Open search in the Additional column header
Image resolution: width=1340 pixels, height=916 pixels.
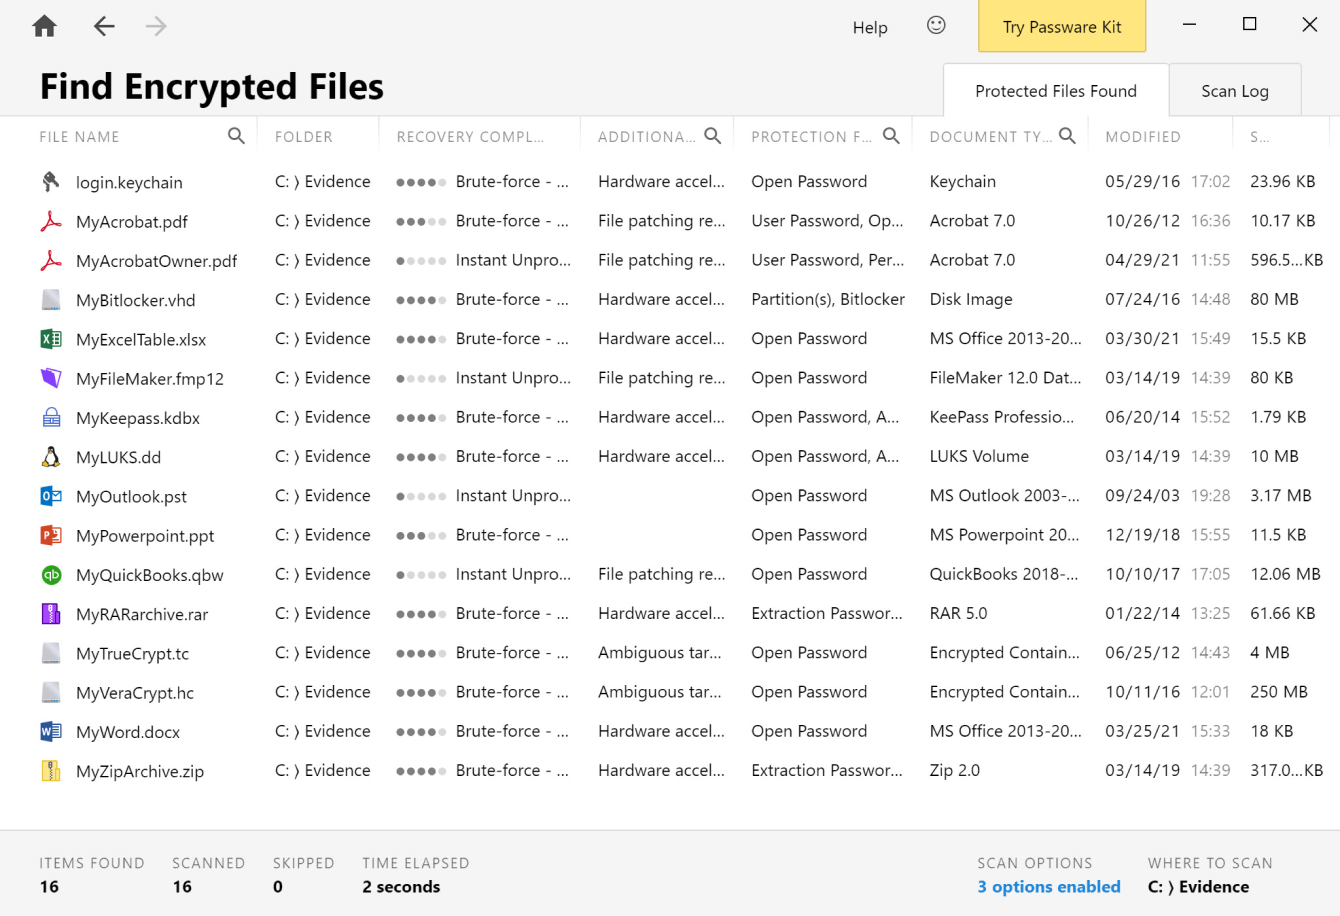[x=712, y=136]
